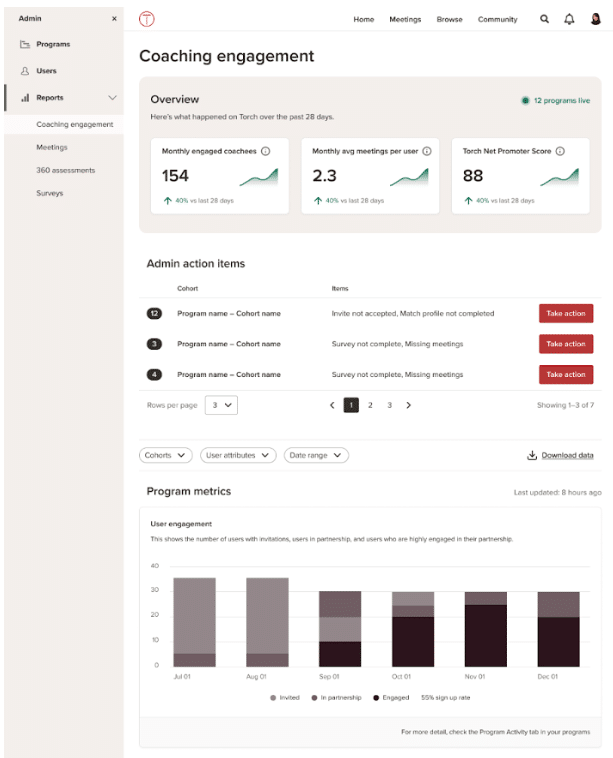Close the Admin sidebar panel
613x758 pixels.
tap(113, 19)
